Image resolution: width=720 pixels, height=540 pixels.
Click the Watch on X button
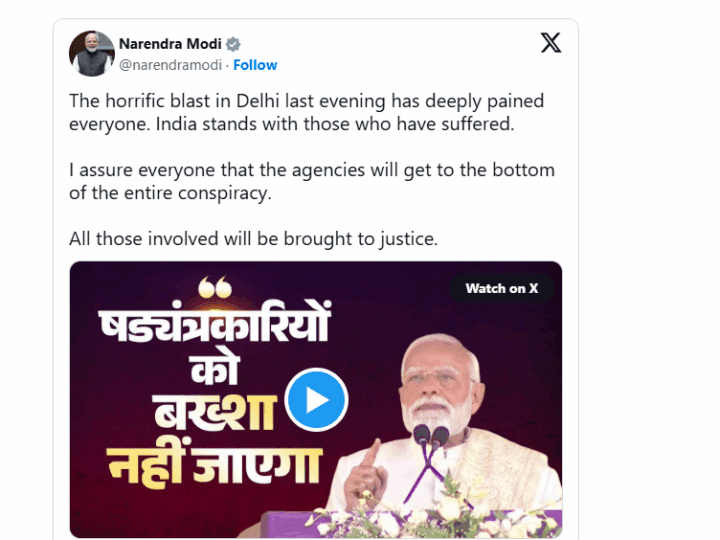[501, 288]
